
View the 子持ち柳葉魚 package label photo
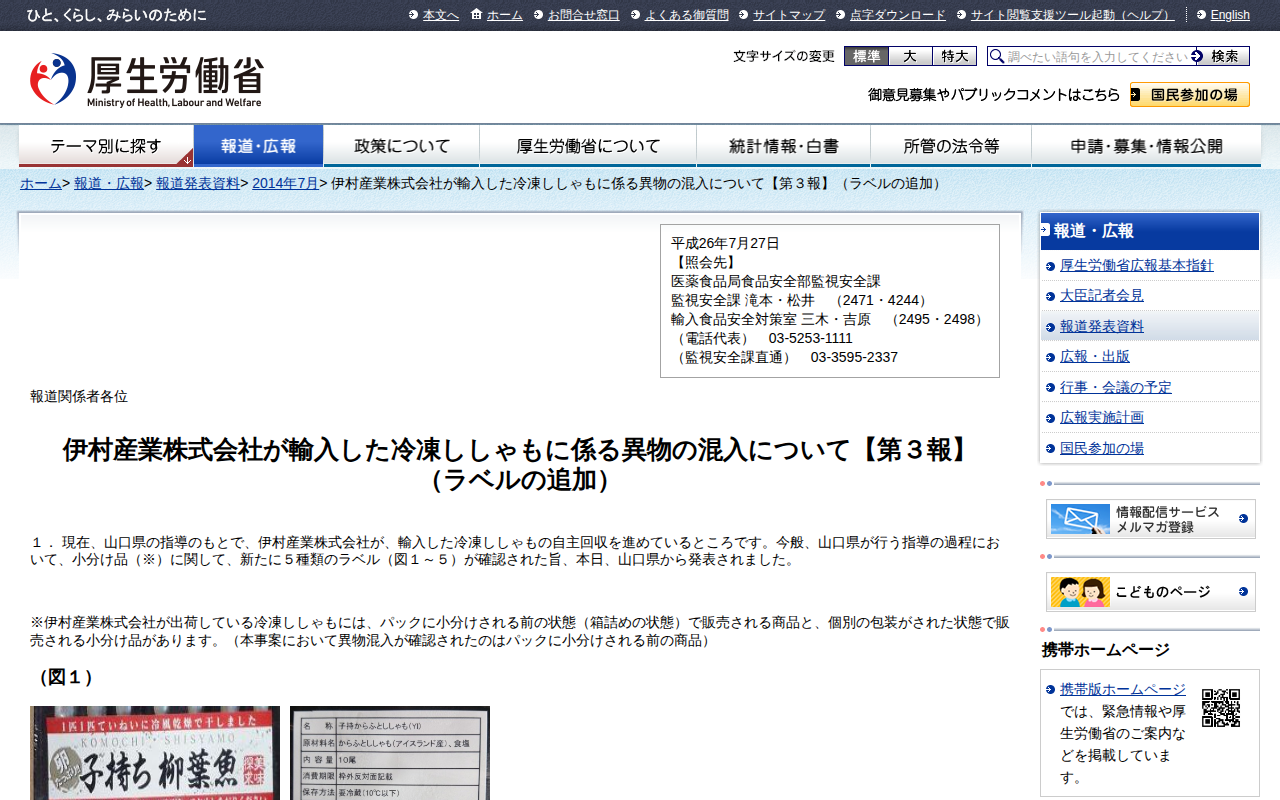(x=154, y=753)
